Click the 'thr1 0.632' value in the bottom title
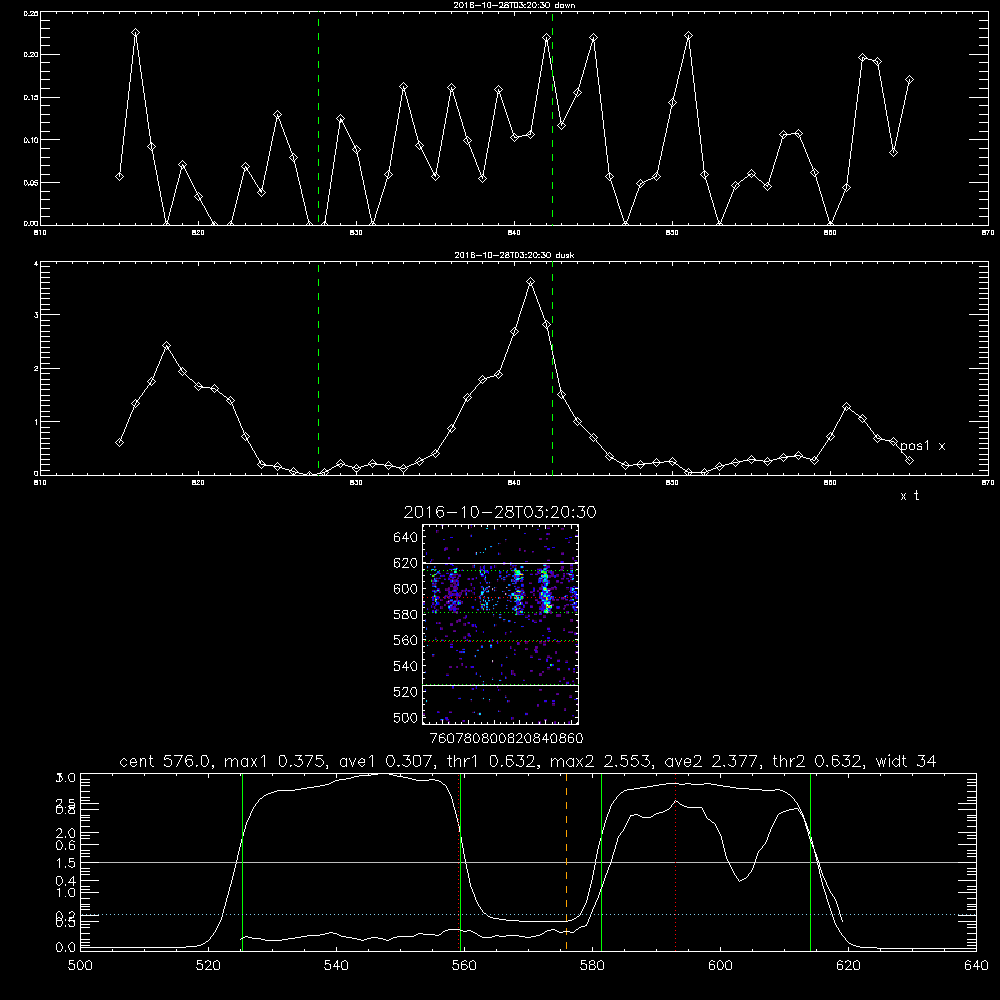 (495, 761)
